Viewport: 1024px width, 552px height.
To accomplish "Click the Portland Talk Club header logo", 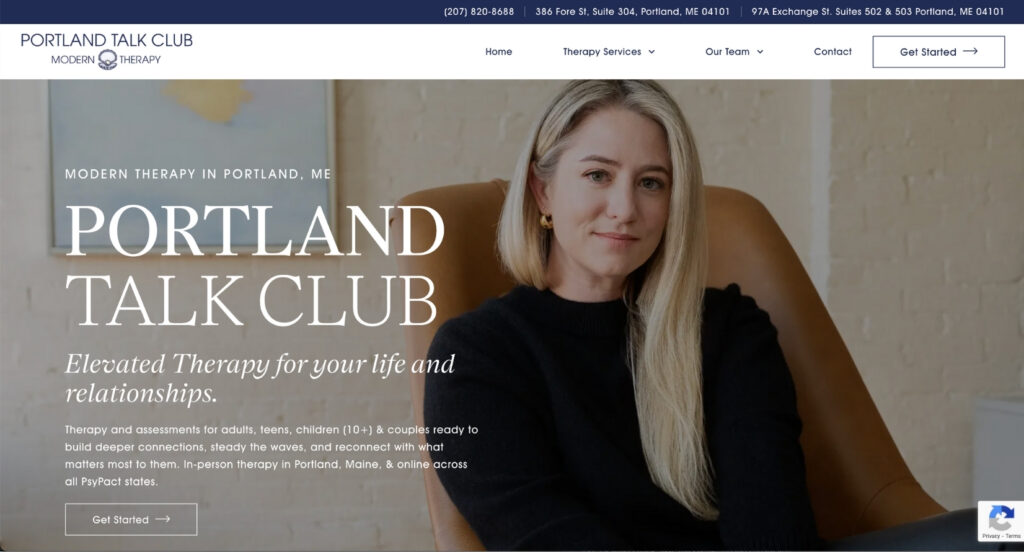I will click(x=106, y=50).
